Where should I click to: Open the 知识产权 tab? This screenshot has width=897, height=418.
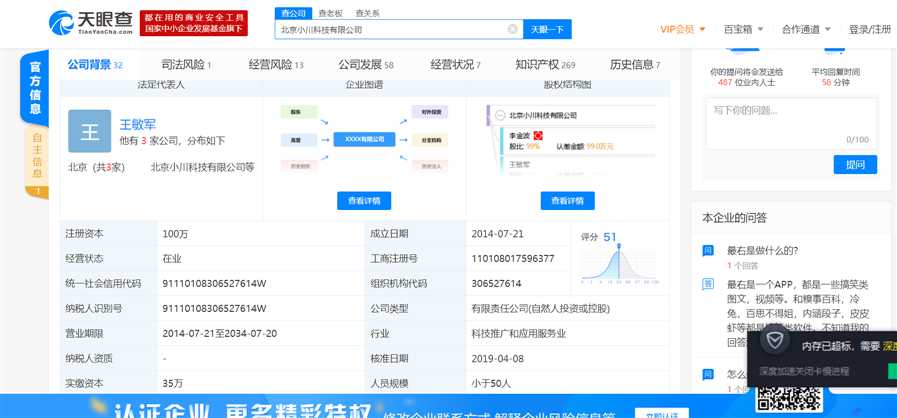point(545,65)
